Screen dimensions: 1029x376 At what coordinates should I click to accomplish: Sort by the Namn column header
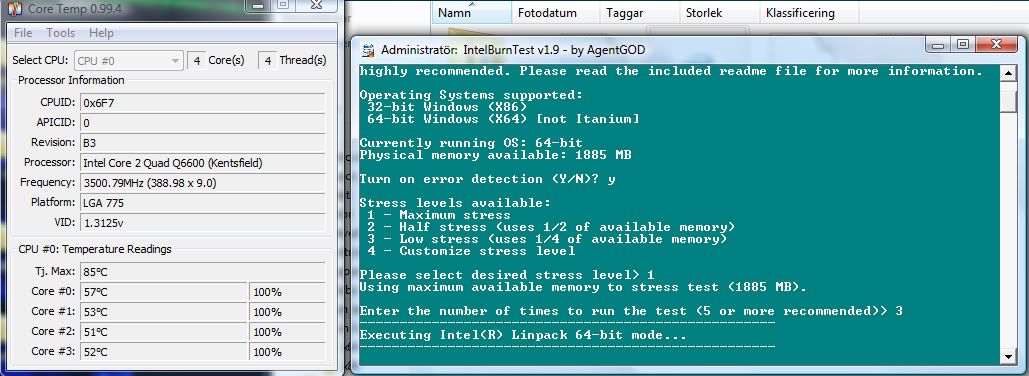pos(471,12)
